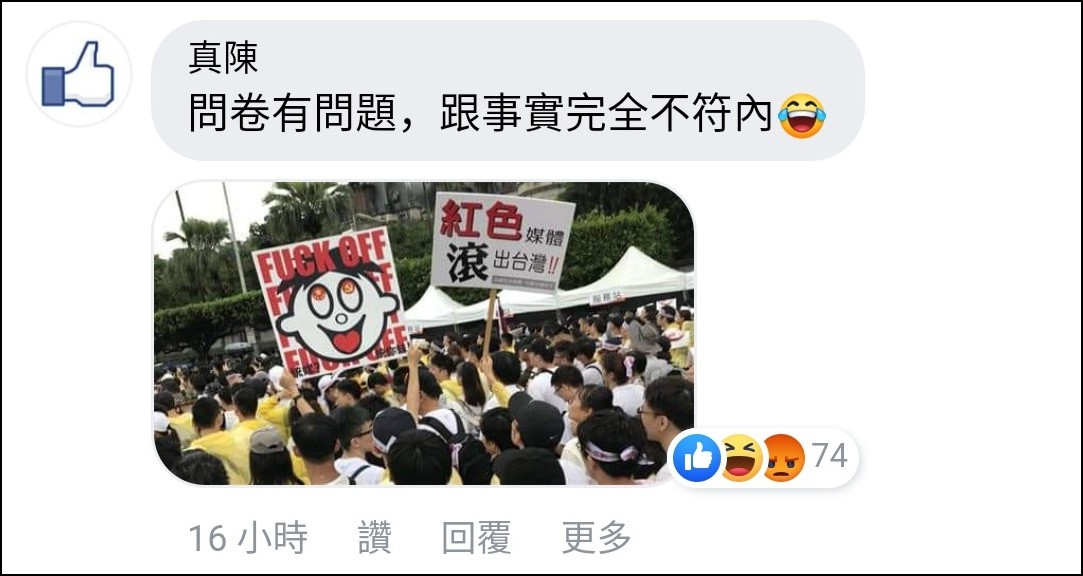Reply using the 回覆 button
The image size is (1083, 576).
476,537
